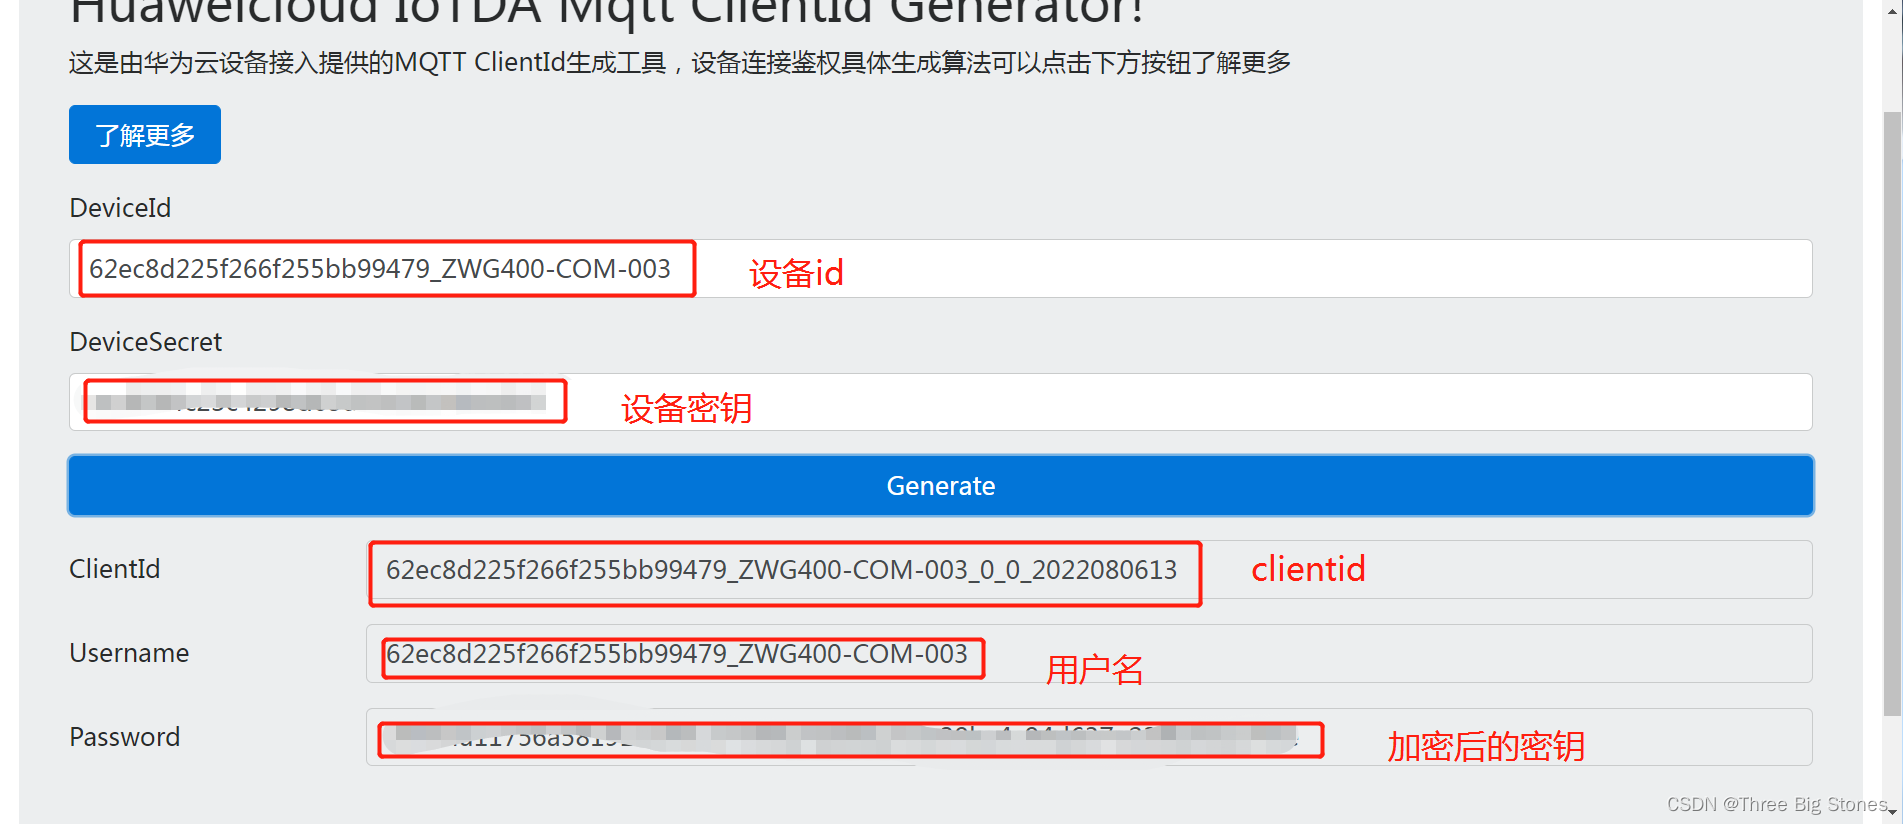The width and height of the screenshot is (1903, 824).
Task: Click the scrollbar down arrow
Action: coord(1892,813)
